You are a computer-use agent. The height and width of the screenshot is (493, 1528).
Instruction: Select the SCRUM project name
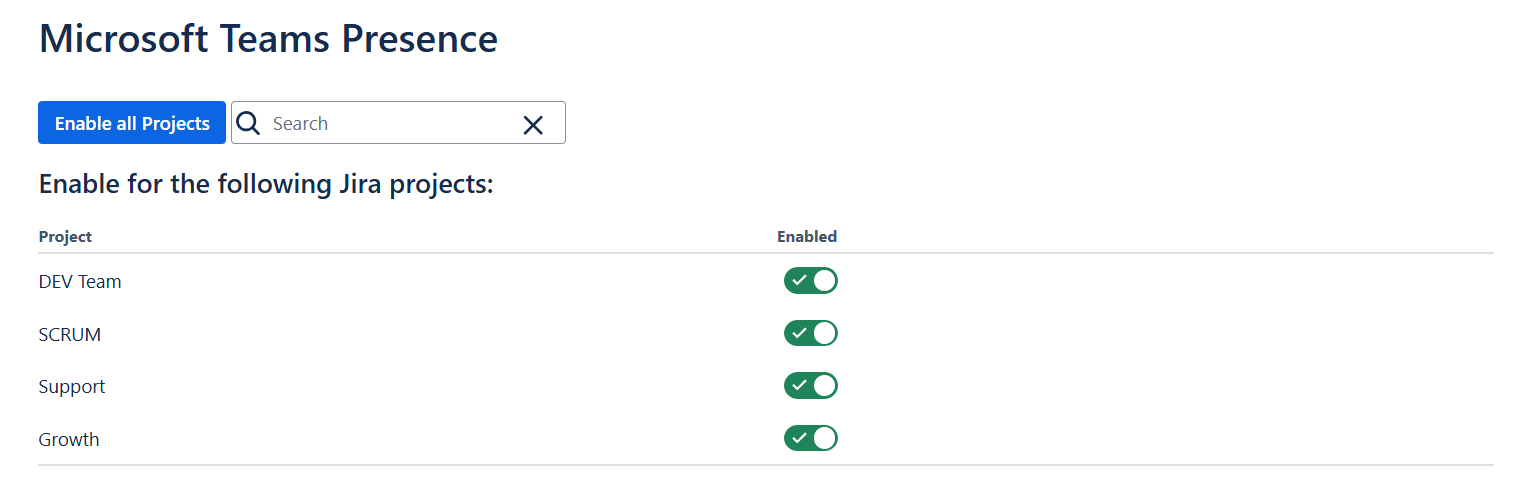coord(70,335)
